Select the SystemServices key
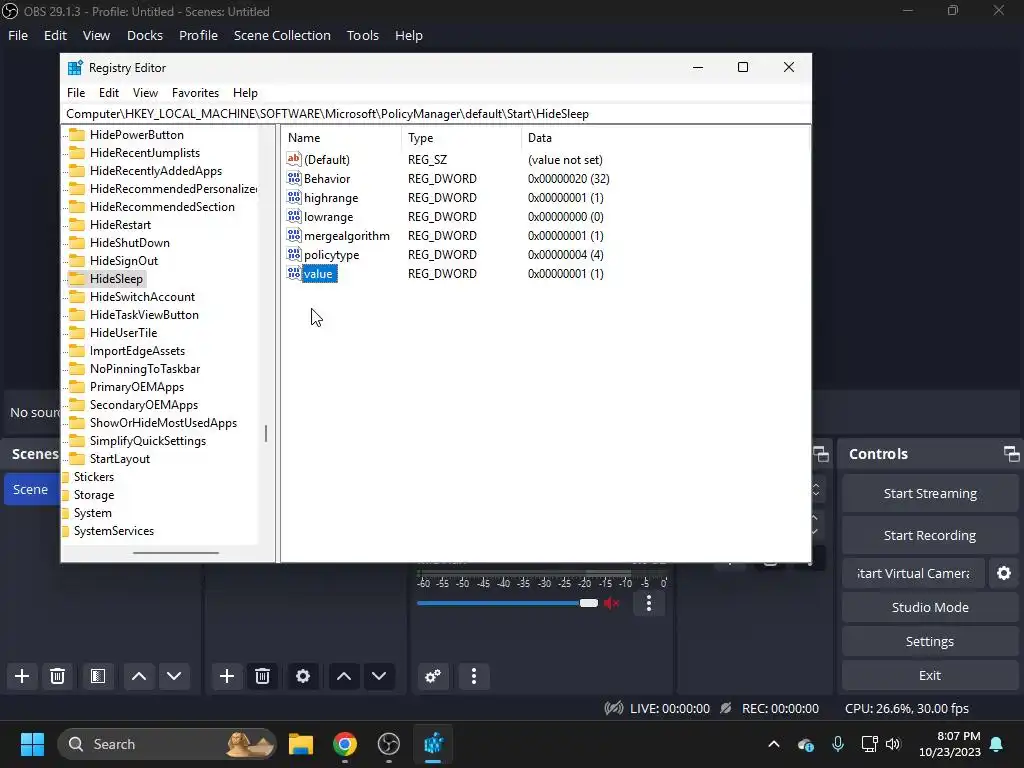This screenshot has height=768, width=1024. click(x=114, y=531)
